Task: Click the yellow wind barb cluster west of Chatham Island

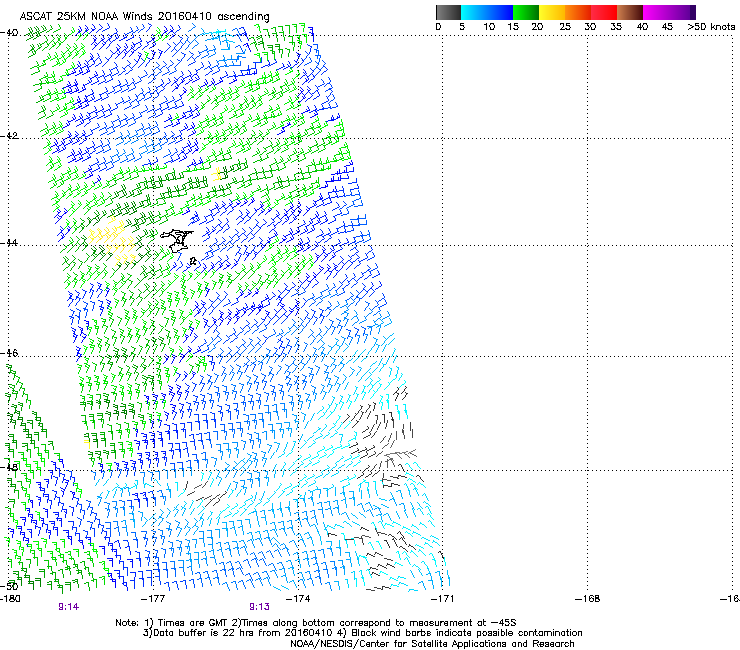Action: click(x=113, y=240)
